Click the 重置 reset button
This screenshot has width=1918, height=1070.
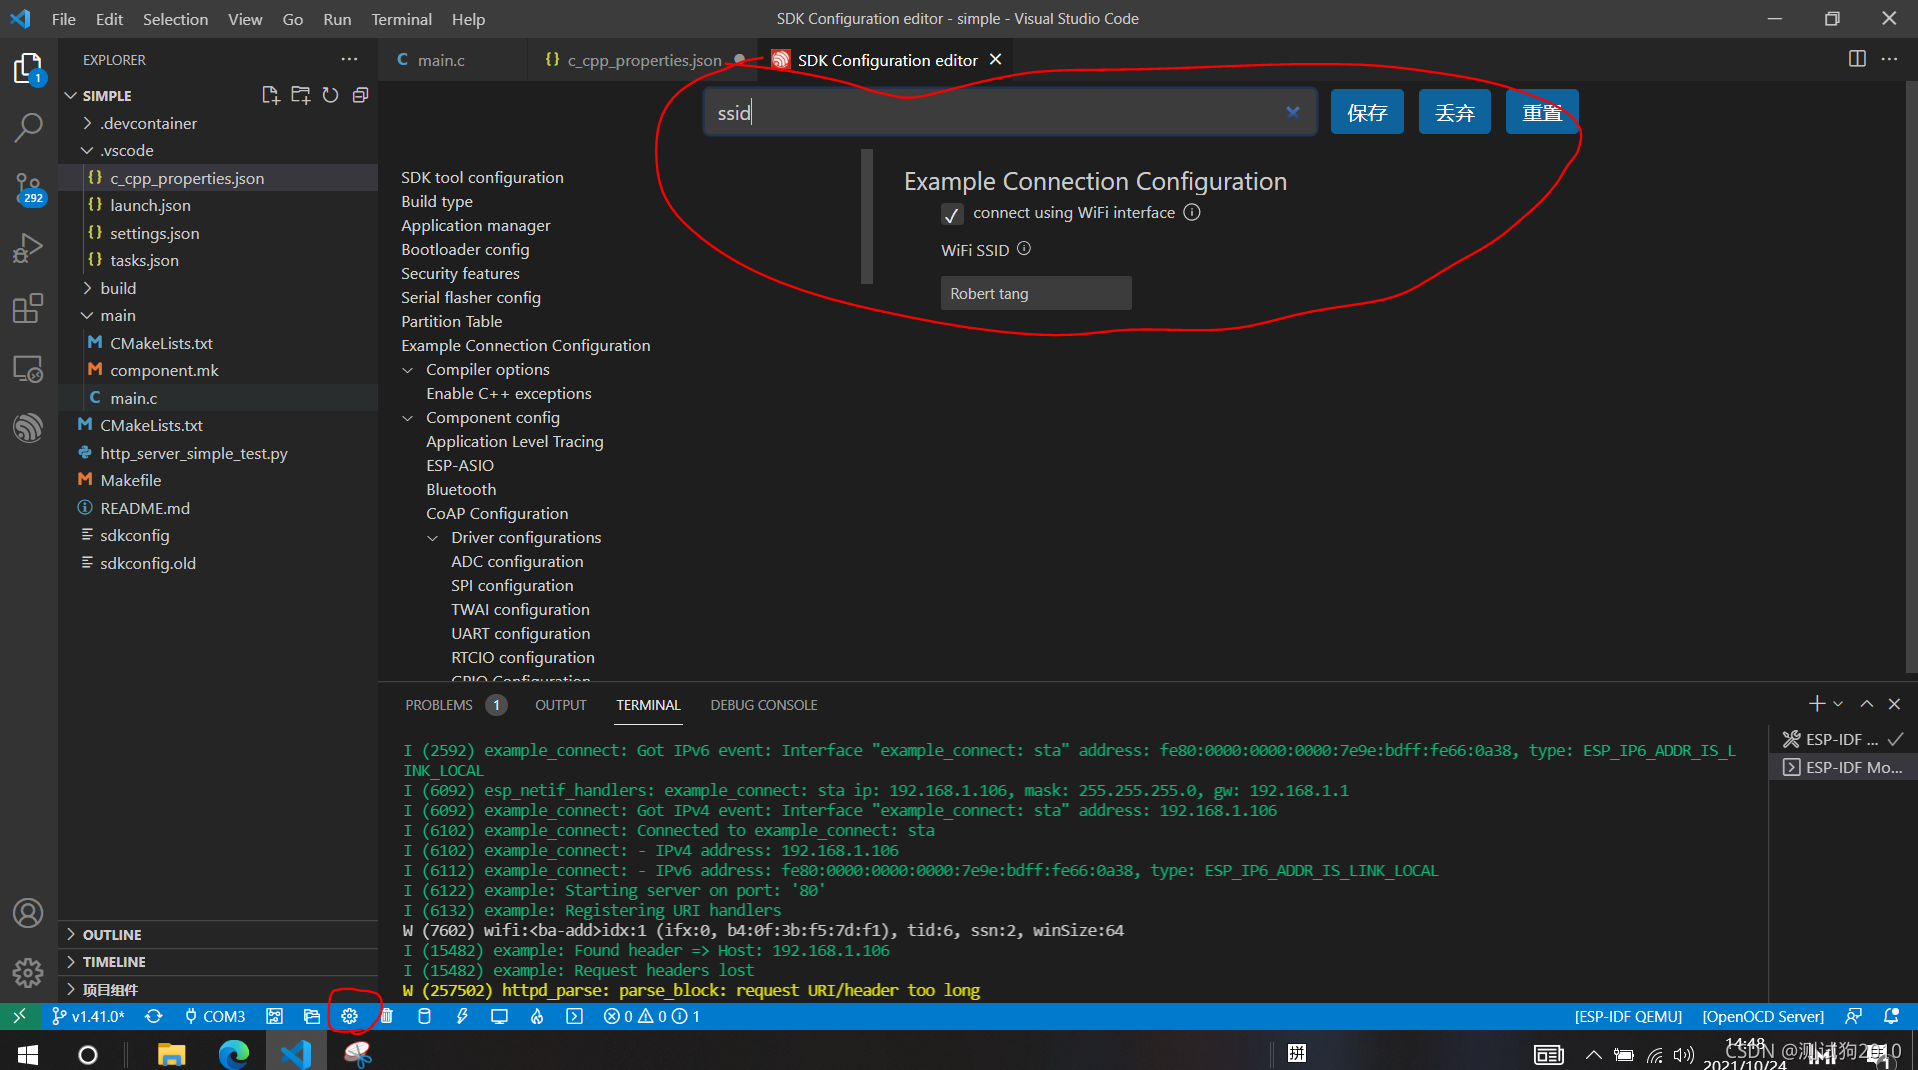(1542, 112)
